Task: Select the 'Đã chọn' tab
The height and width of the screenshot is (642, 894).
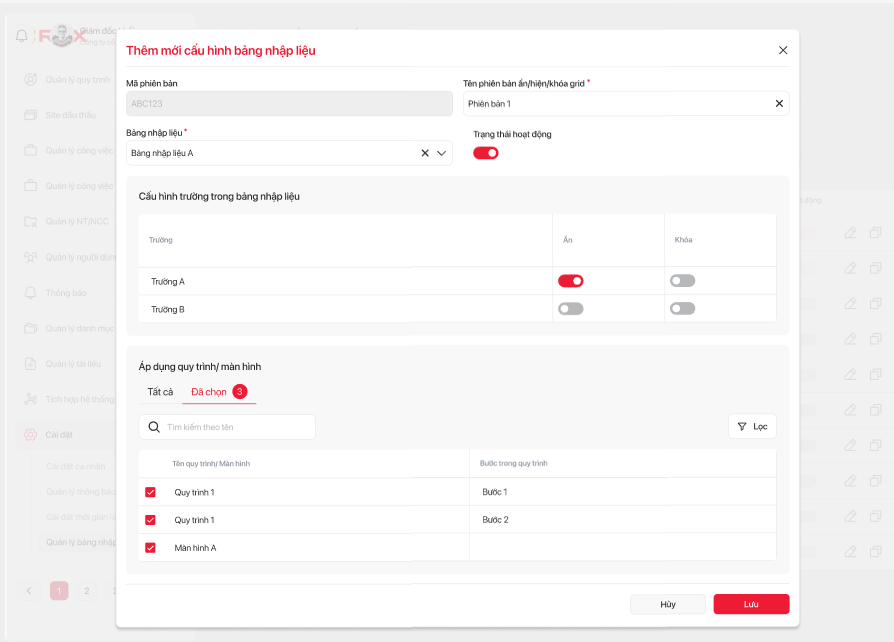Action: 209,391
